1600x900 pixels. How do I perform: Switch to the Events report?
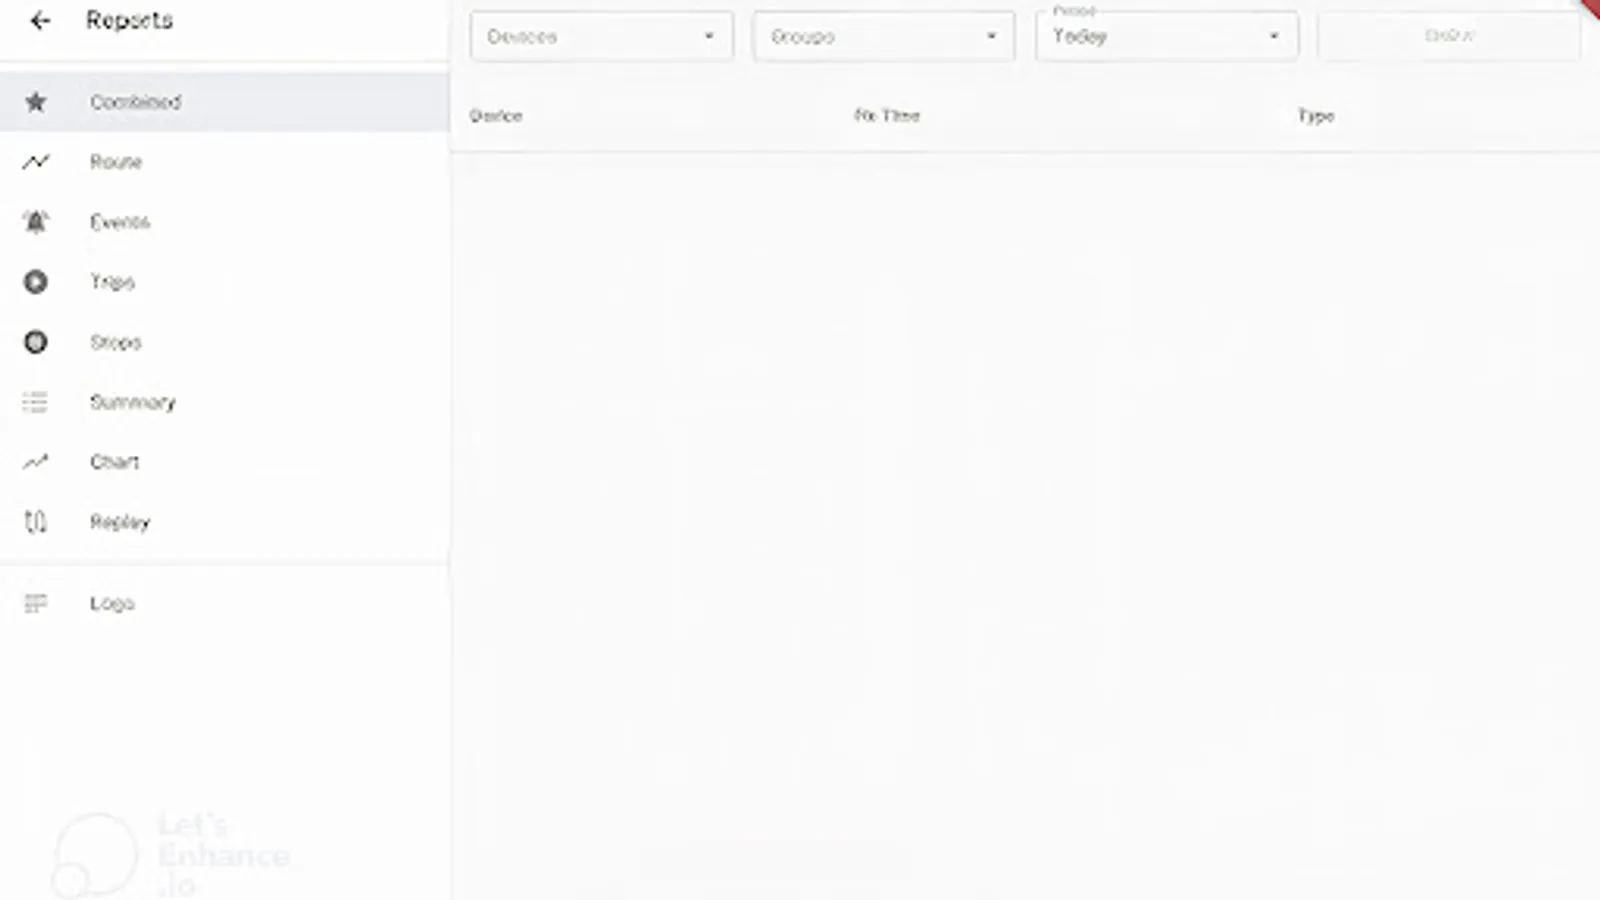[120, 221]
